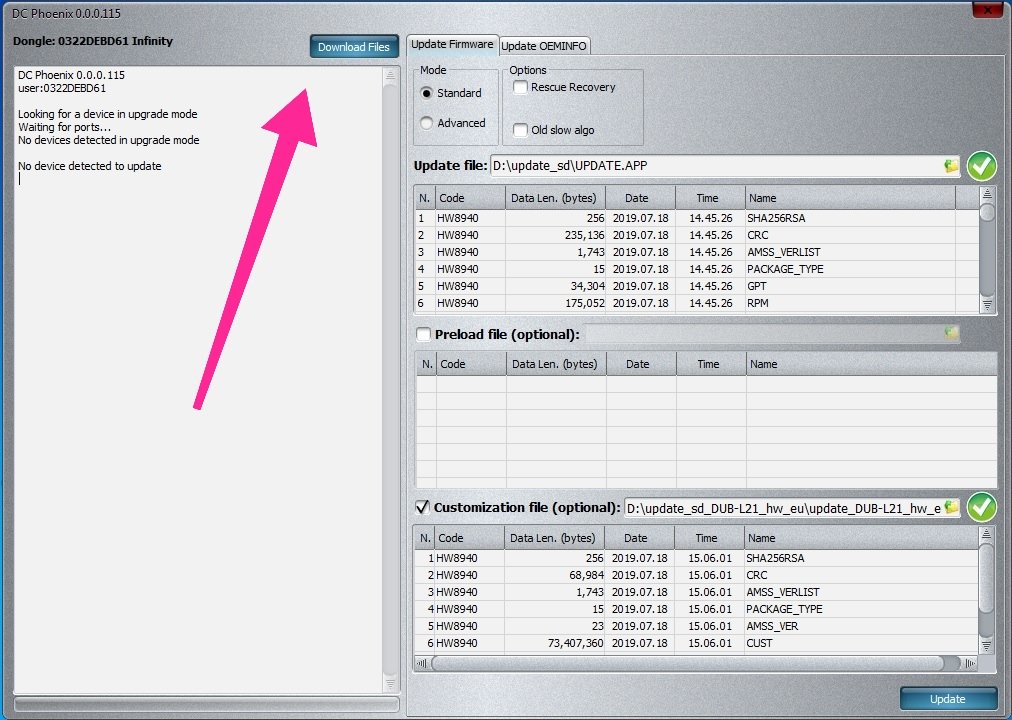This screenshot has width=1012, height=720.
Task: Click the 'No device detected to update' log line
Action: point(90,166)
